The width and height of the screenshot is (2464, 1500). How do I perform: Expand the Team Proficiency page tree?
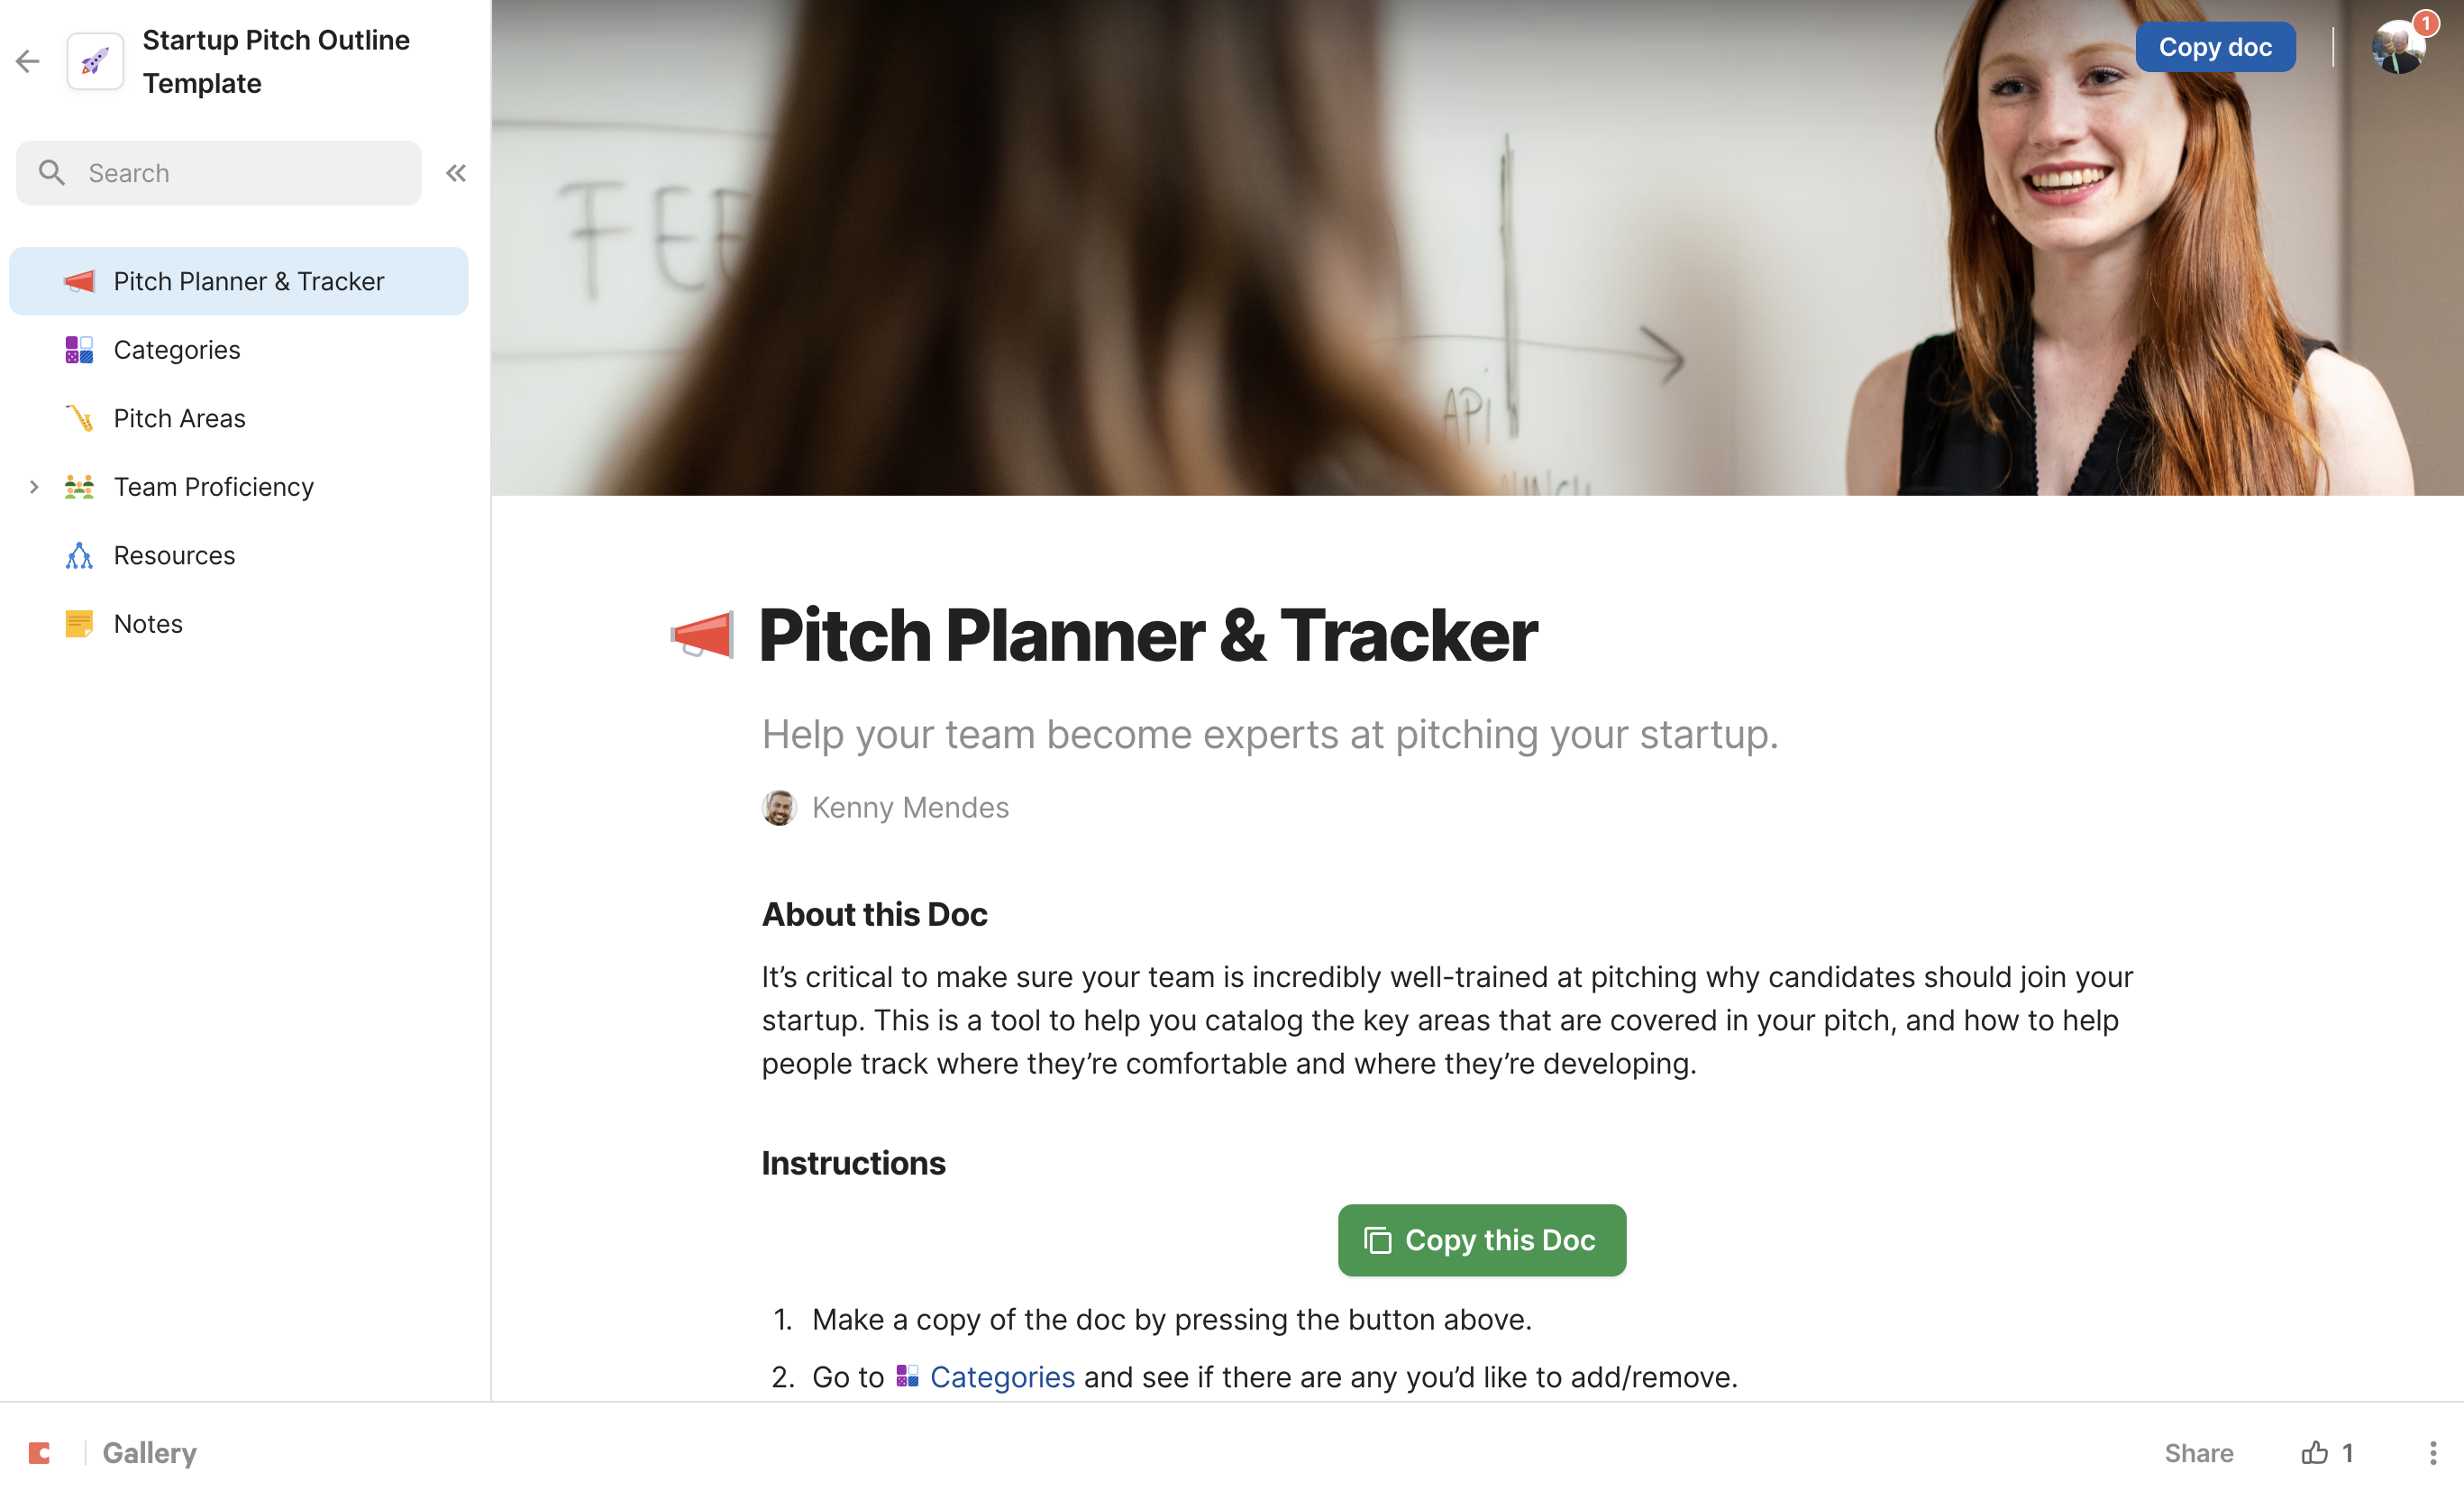tap(34, 486)
